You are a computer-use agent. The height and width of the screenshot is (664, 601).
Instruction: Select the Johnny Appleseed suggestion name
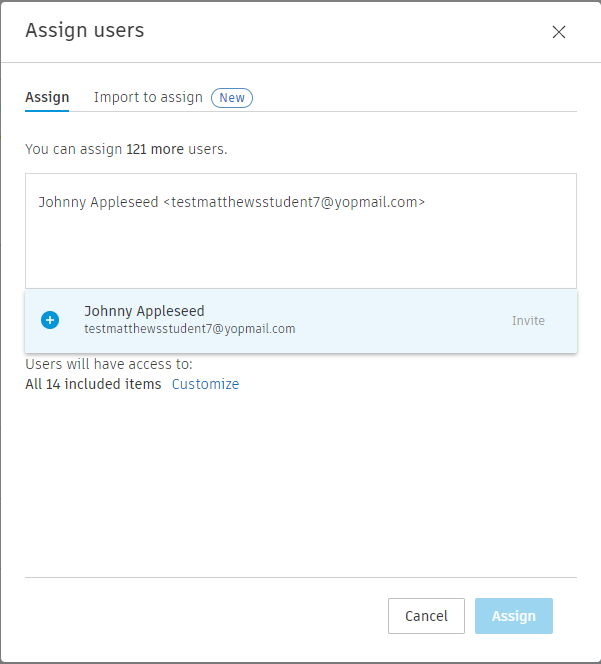pyautogui.click(x=144, y=311)
